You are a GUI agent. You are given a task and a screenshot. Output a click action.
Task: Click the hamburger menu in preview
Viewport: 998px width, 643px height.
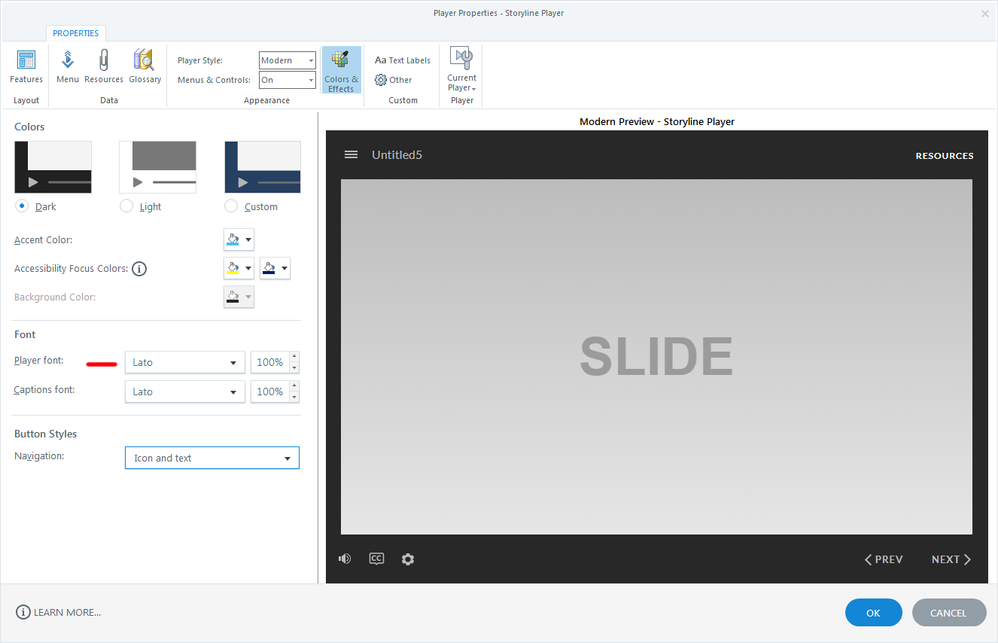[x=351, y=155]
